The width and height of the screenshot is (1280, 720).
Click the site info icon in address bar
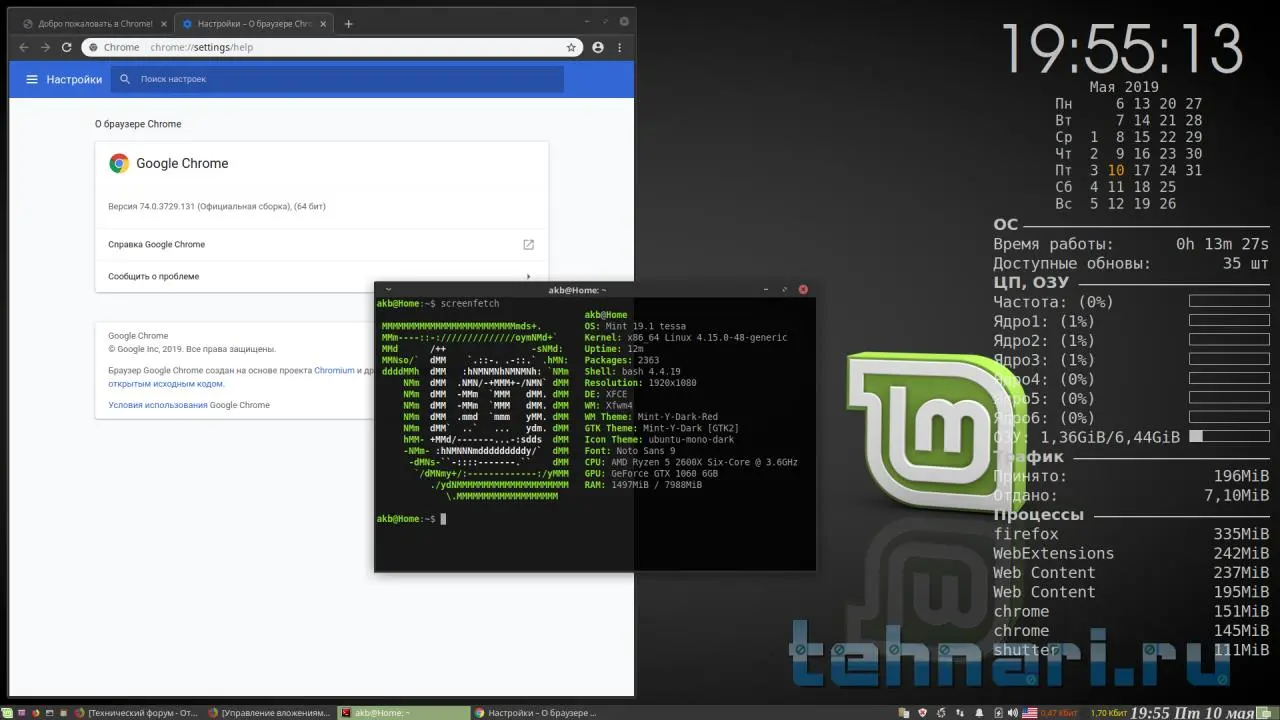click(x=93, y=47)
